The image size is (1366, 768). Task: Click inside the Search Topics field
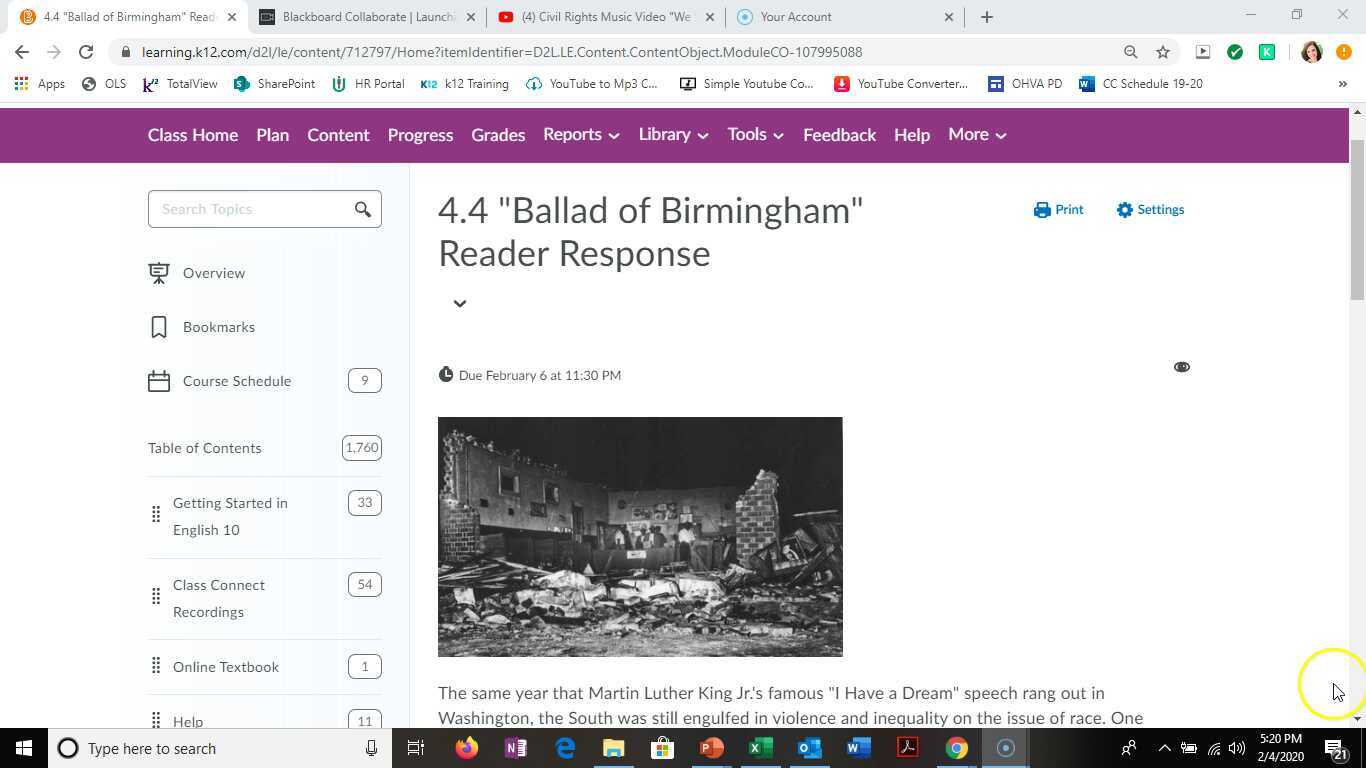tap(250, 209)
